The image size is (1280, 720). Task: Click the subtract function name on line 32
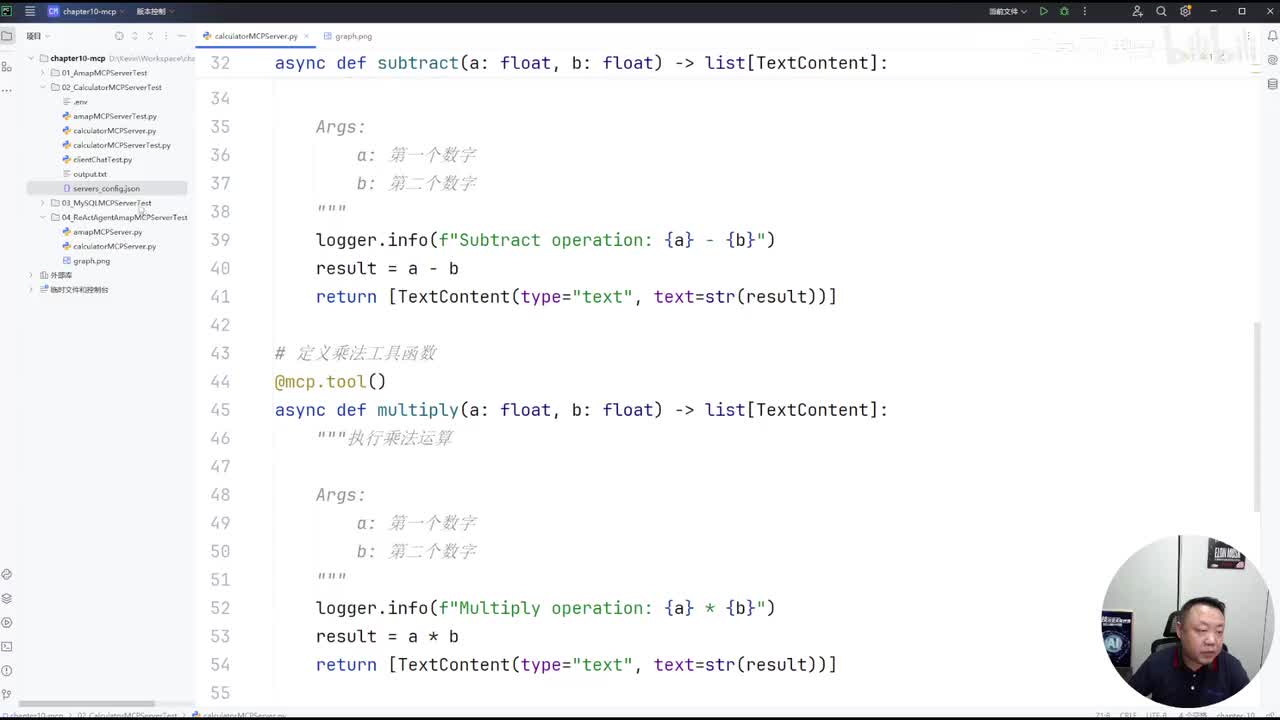point(418,63)
